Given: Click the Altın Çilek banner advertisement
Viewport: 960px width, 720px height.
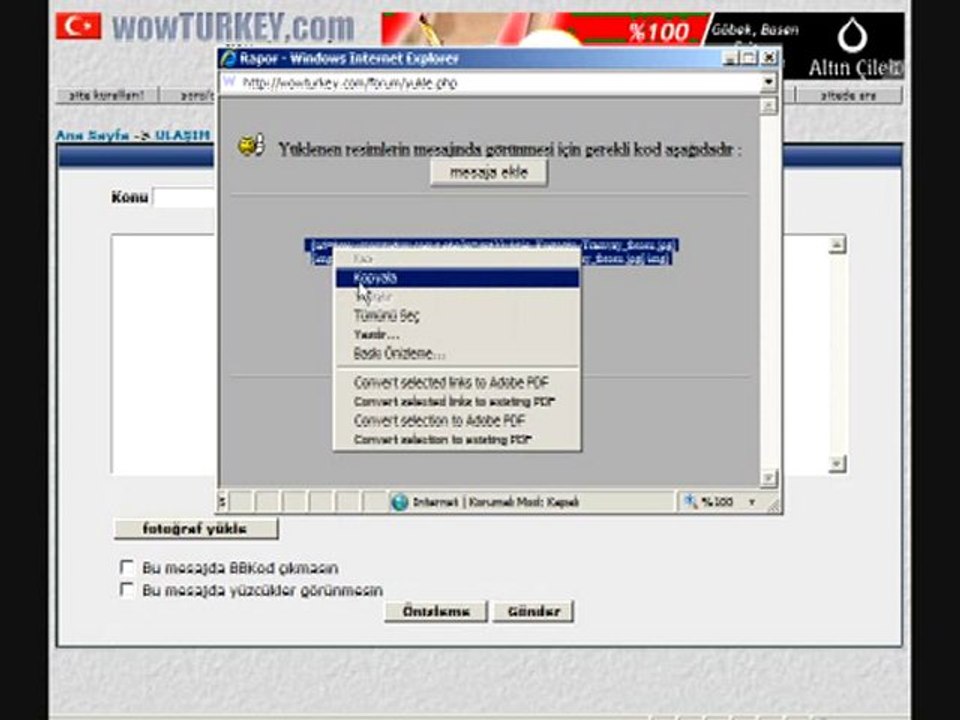Looking at the screenshot, I should [x=642, y=45].
